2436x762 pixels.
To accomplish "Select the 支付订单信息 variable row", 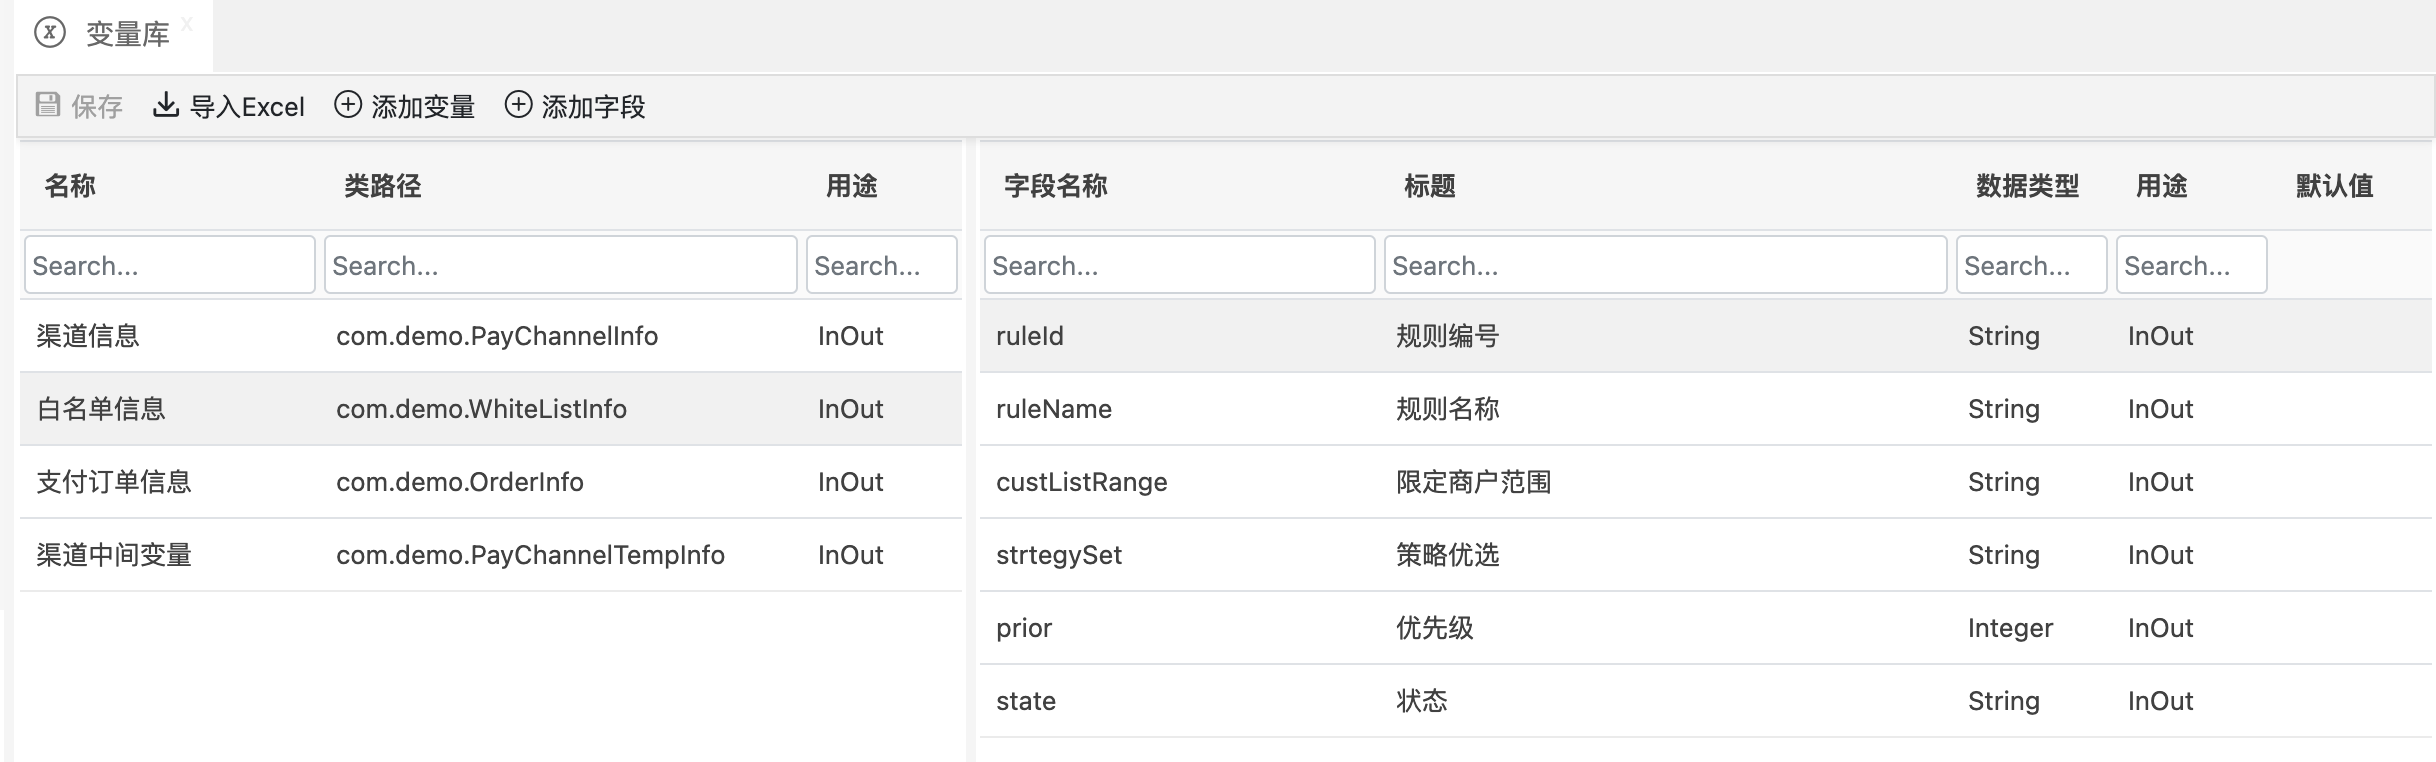I will (x=114, y=482).
